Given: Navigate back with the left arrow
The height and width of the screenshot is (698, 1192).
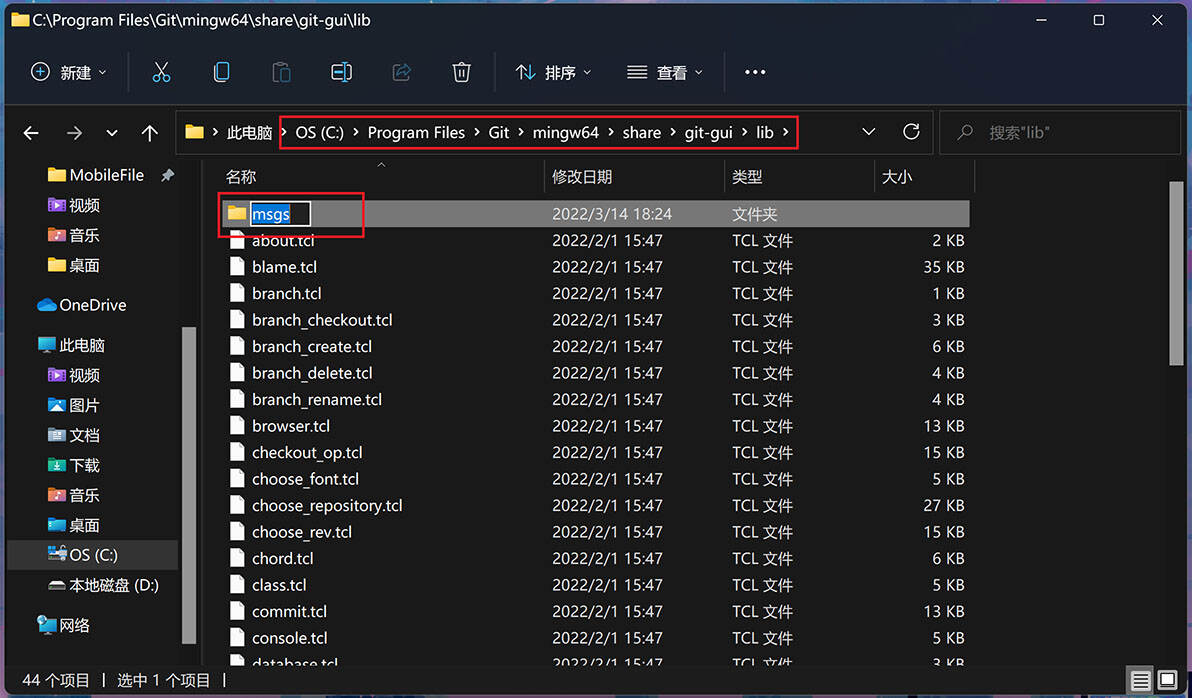Looking at the screenshot, I should 31,133.
